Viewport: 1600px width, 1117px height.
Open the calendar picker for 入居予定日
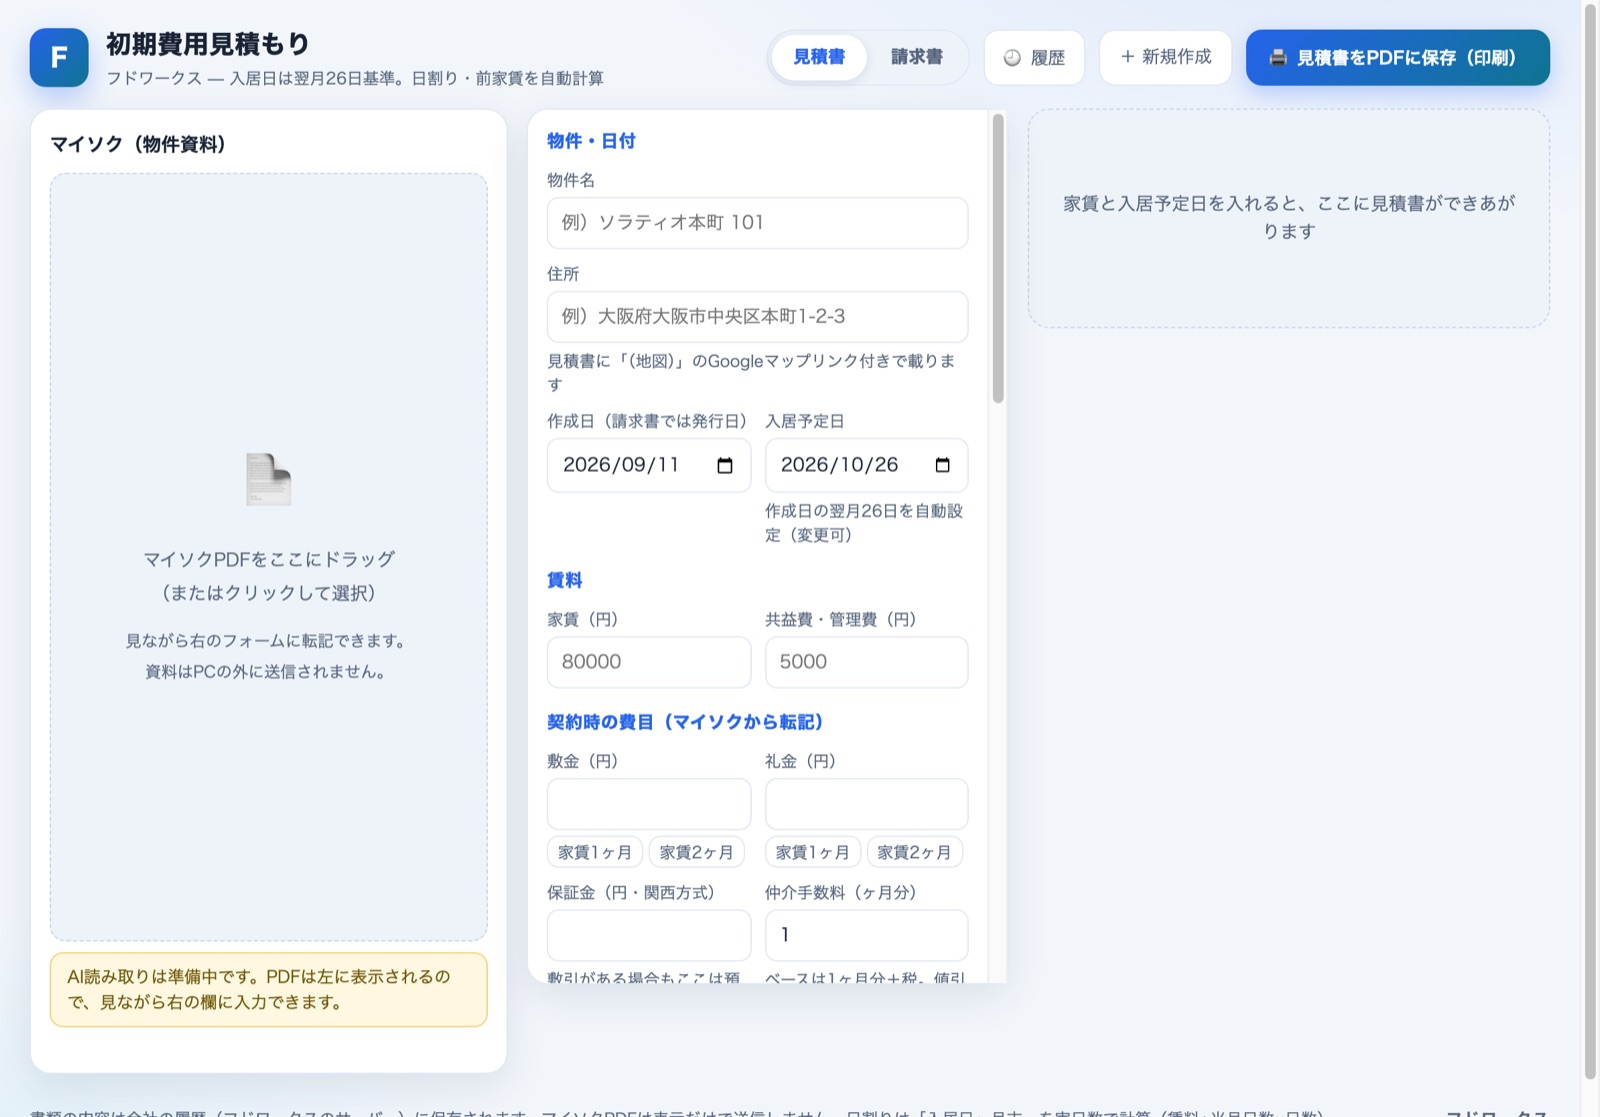942,465
